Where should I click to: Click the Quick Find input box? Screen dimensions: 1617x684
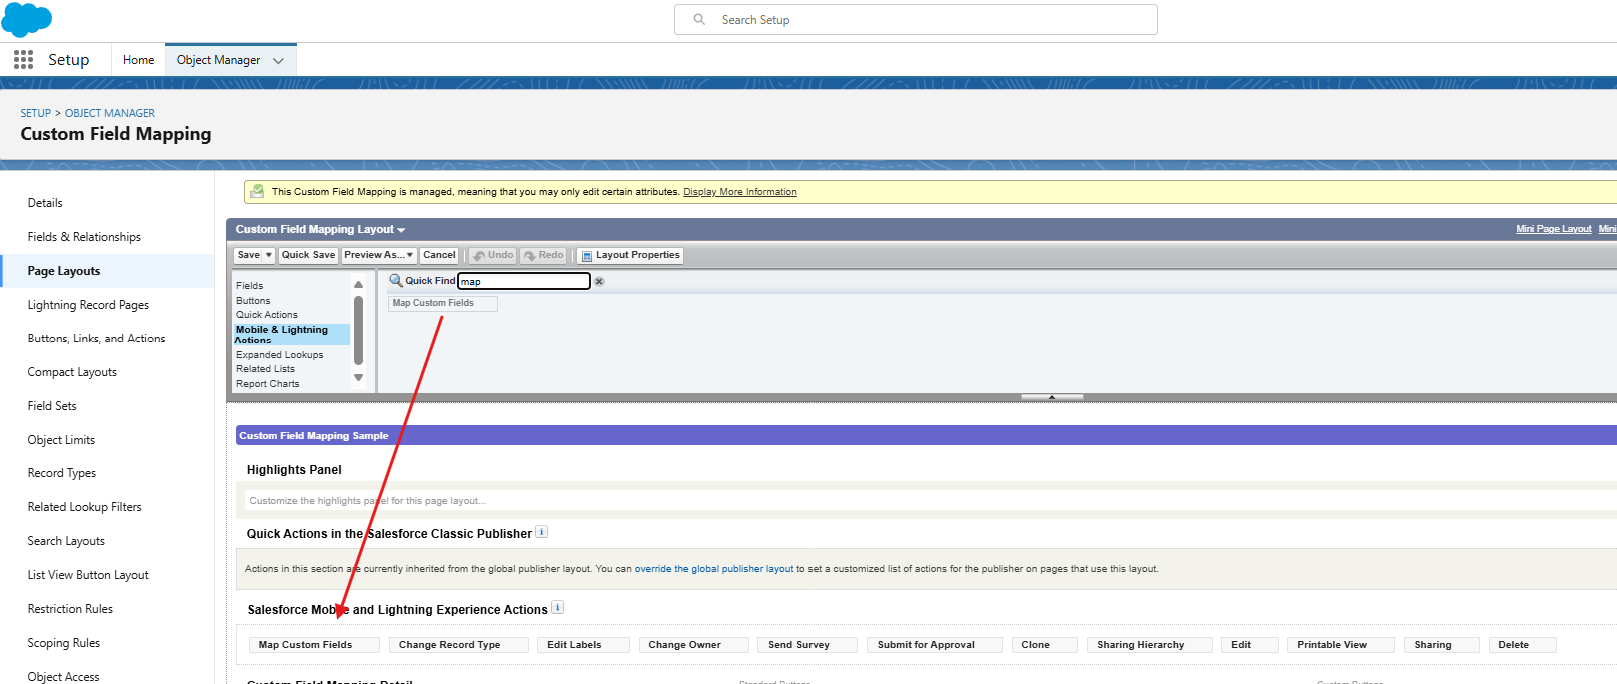(x=524, y=281)
